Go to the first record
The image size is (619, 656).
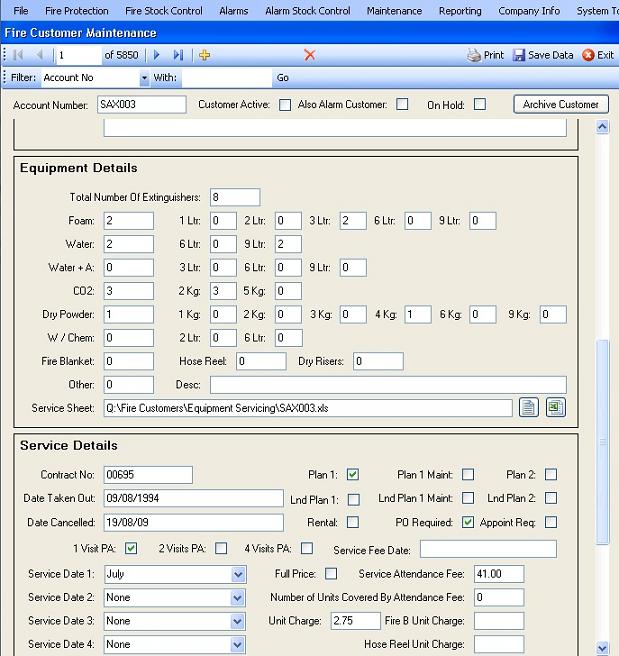point(18,55)
